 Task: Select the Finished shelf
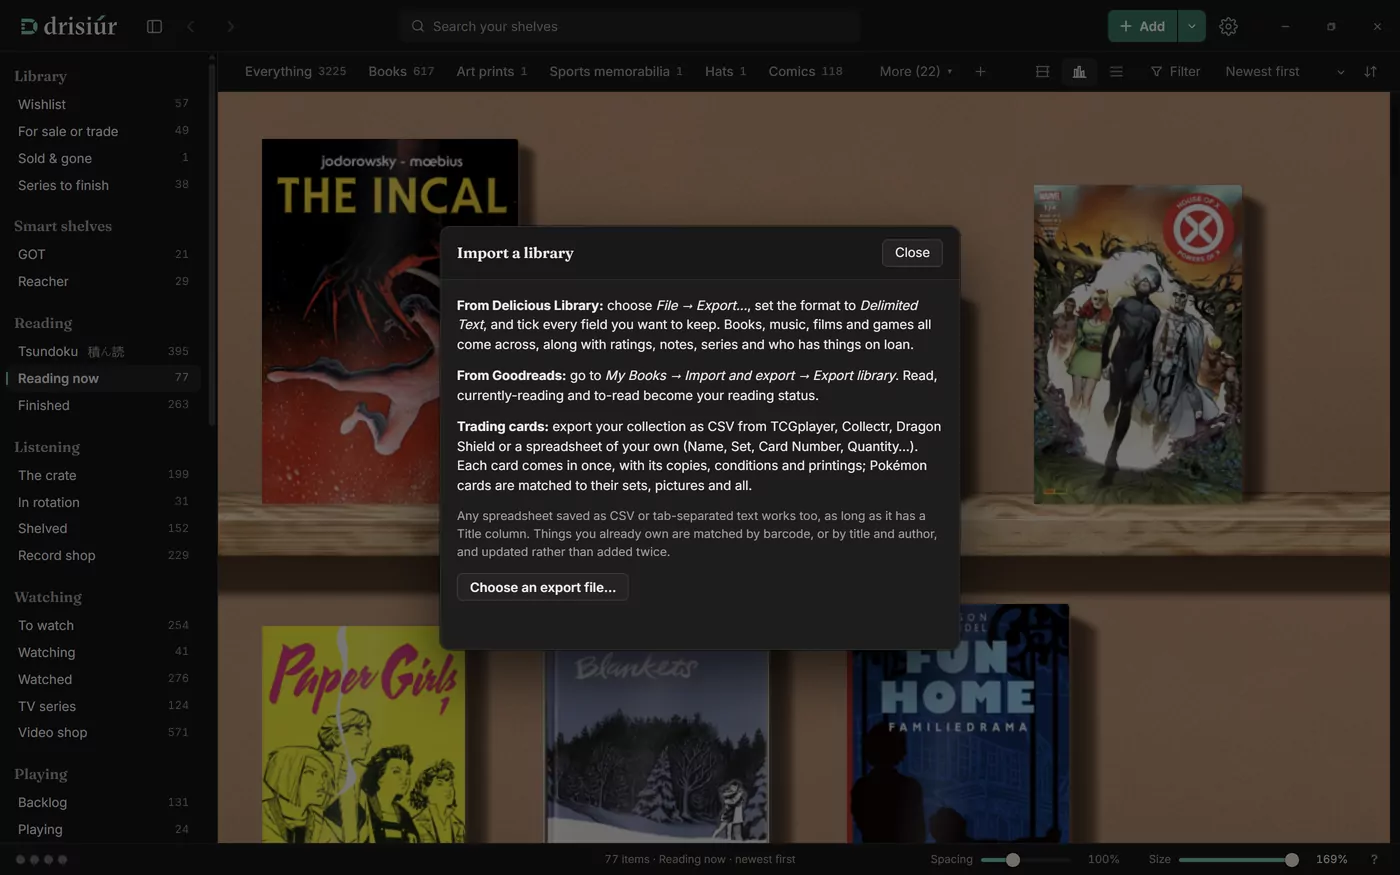click(103, 405)
